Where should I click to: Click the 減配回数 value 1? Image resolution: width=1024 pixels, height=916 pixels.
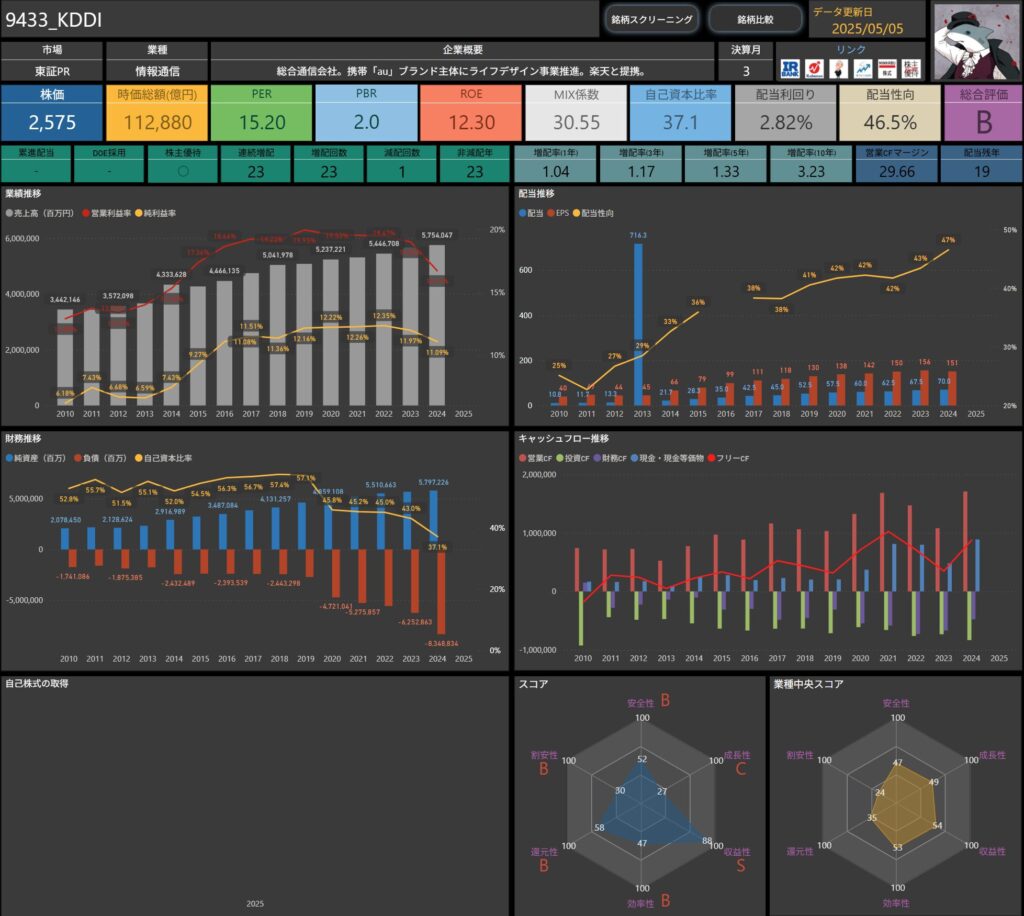[402, 172]
